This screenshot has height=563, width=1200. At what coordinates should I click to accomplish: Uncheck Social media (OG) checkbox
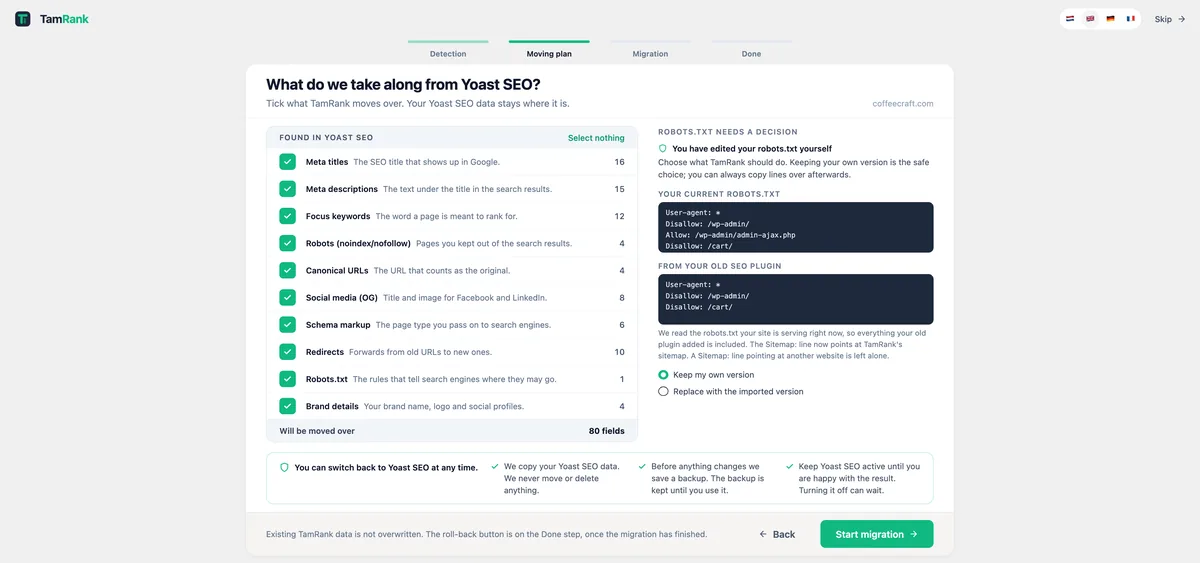(288, 298)
